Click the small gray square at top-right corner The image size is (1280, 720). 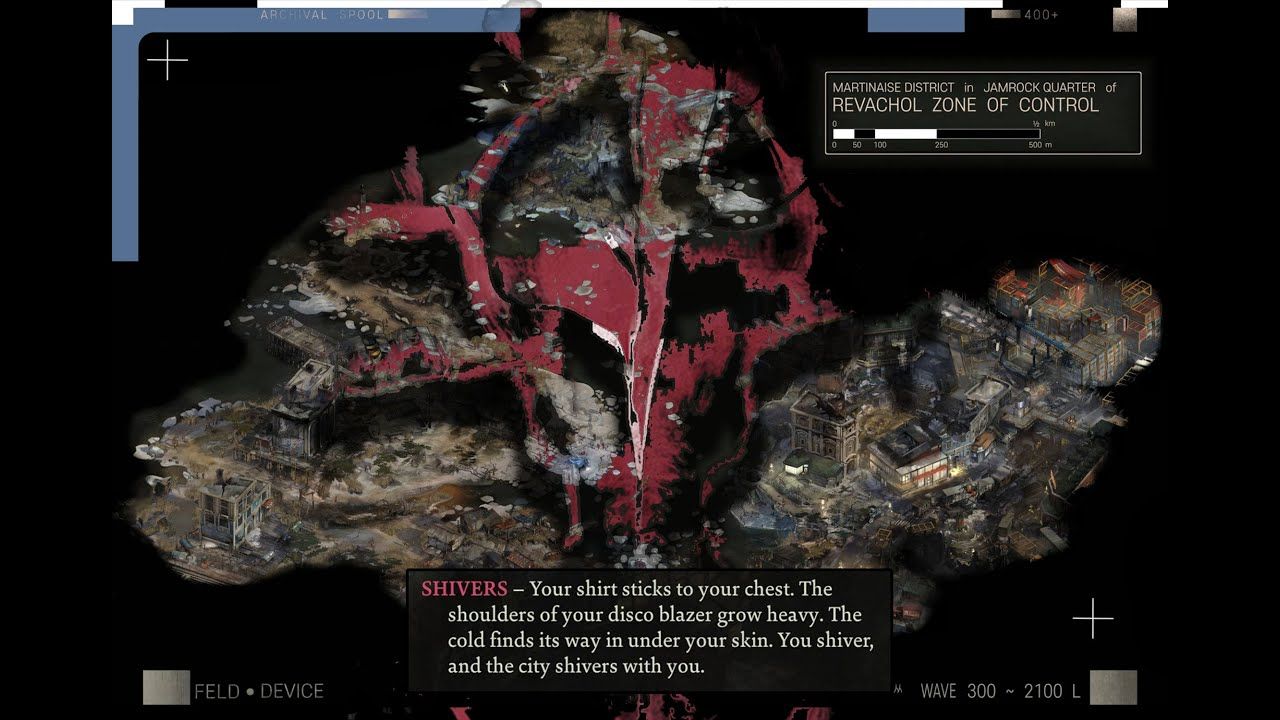tap(1125, 19)
